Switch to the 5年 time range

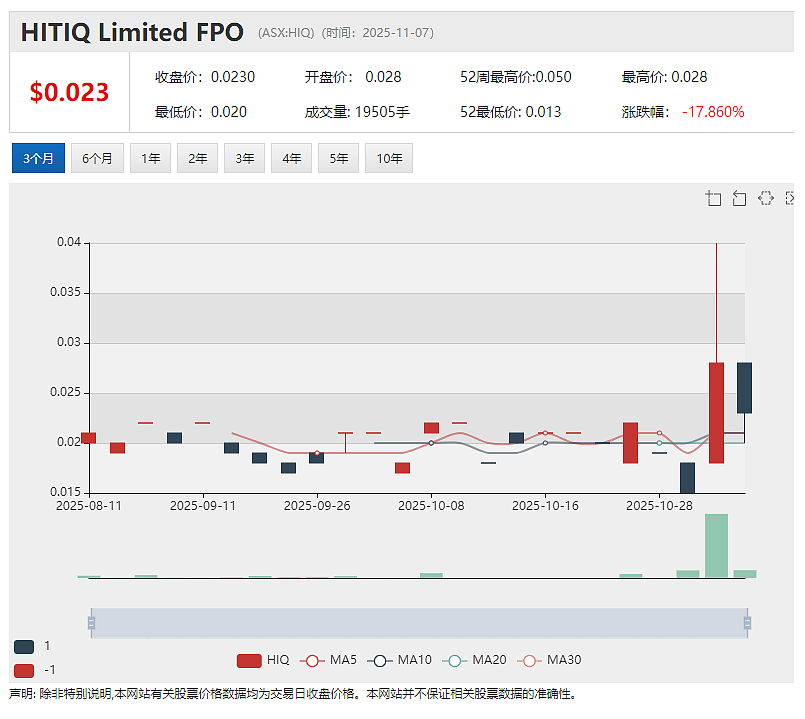[338, 158]
